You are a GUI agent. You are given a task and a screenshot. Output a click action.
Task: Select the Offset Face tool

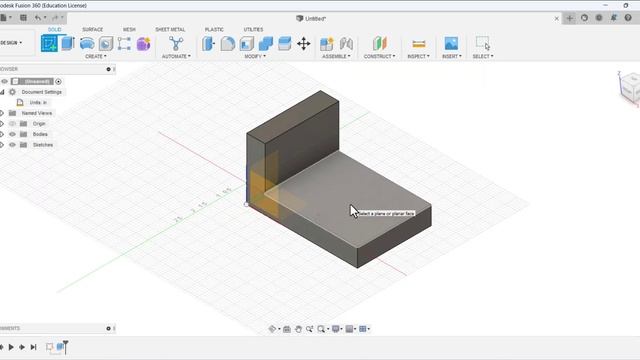tap(284, 43)
